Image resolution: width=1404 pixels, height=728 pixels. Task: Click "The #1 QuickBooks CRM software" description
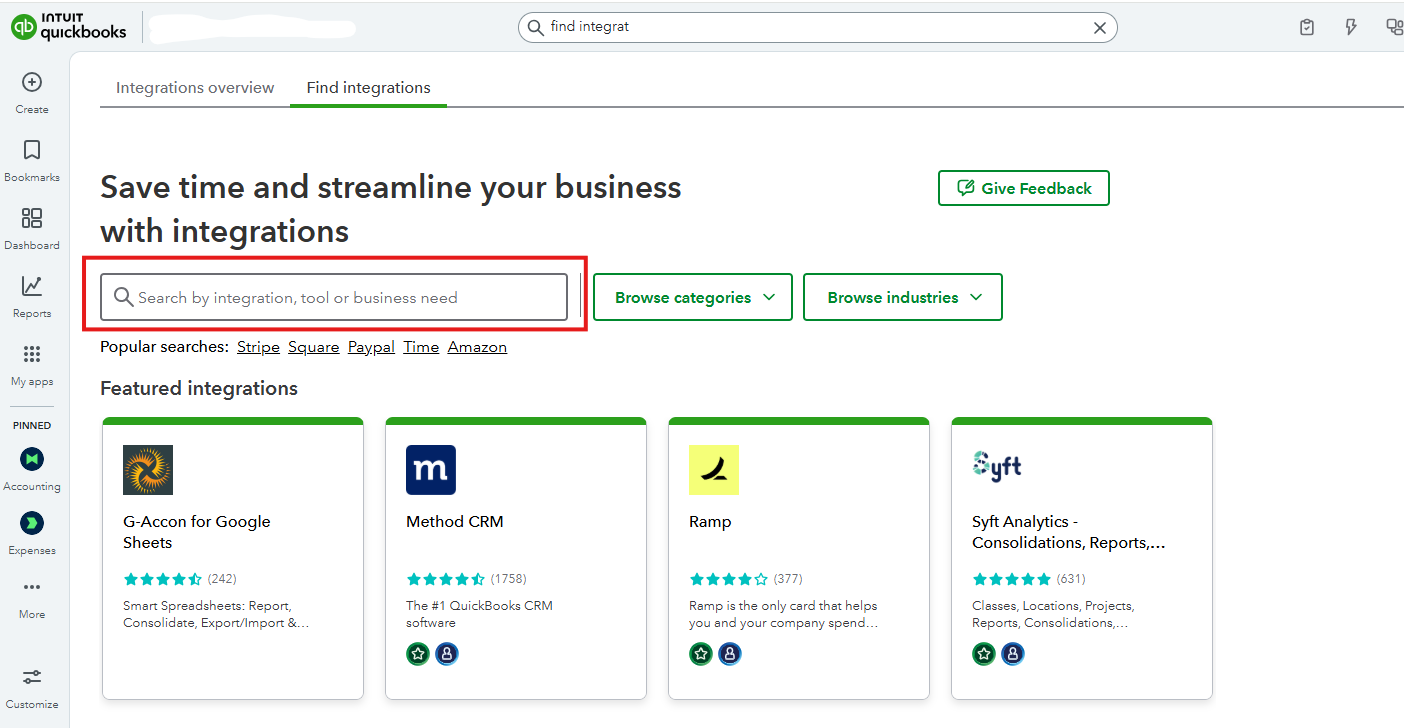coord(479,614)
